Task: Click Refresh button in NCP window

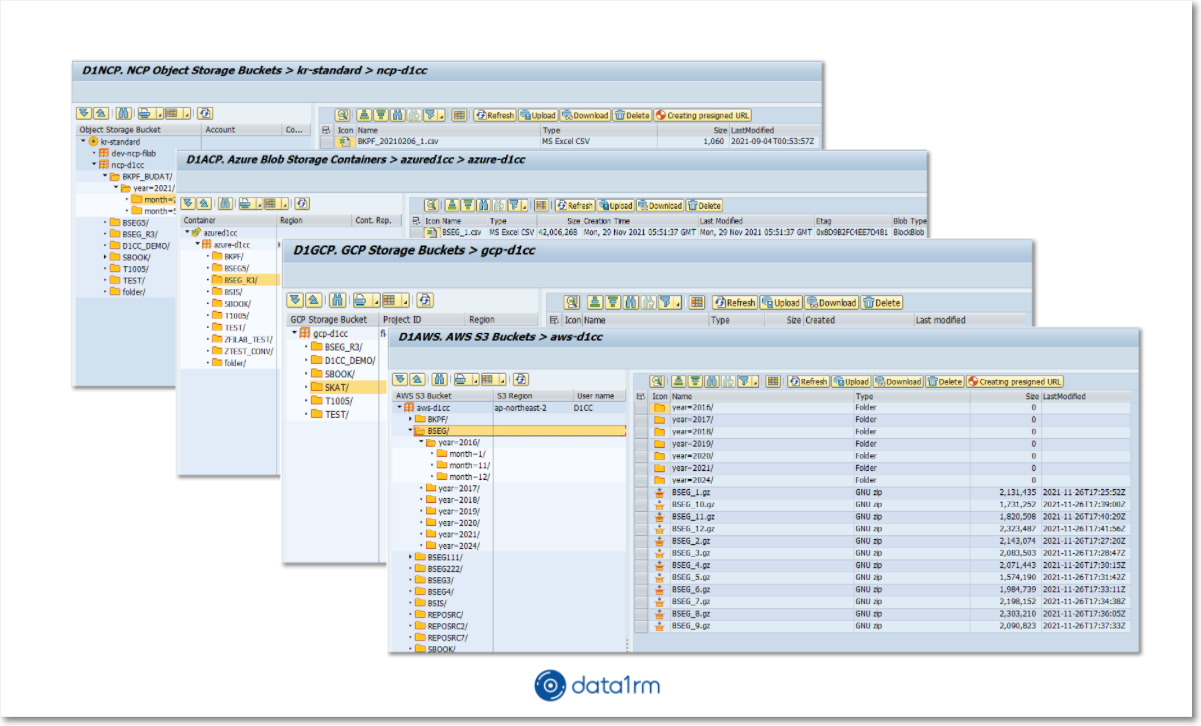Action: [x=494, y=115]
